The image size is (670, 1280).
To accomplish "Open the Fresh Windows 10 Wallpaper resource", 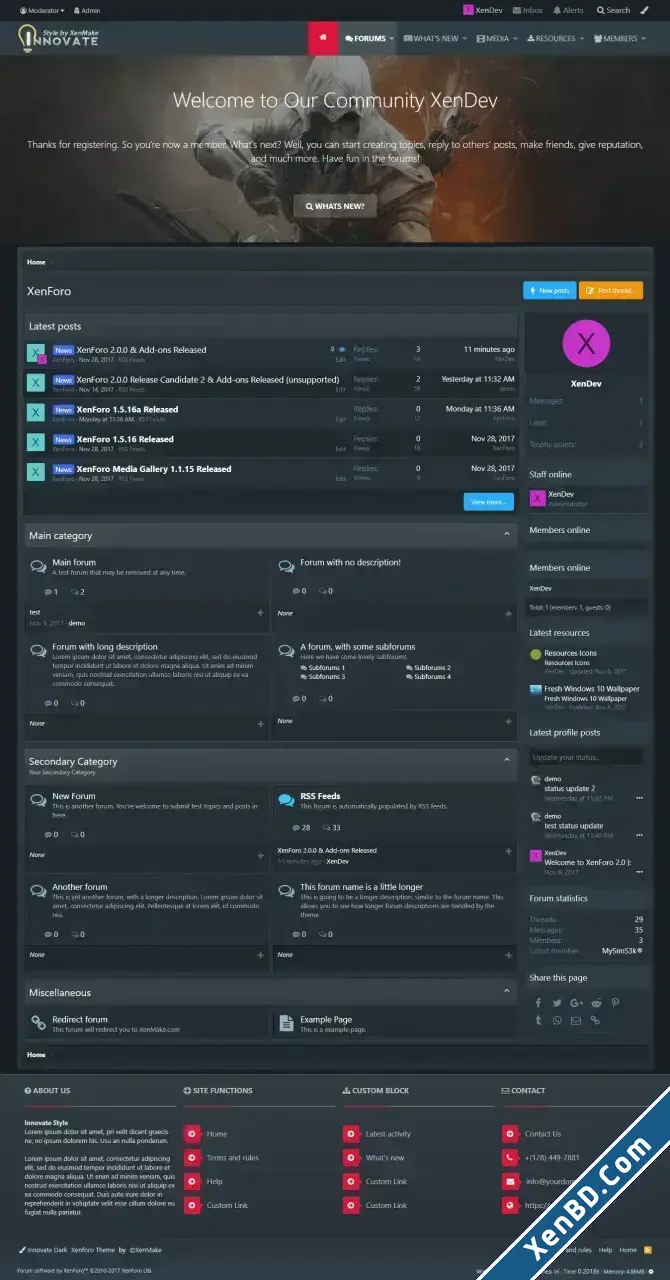I will [592, 689].
